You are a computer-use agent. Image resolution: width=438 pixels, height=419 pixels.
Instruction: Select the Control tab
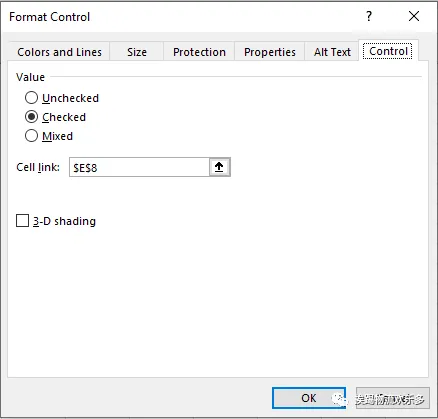tap(388, 51)
